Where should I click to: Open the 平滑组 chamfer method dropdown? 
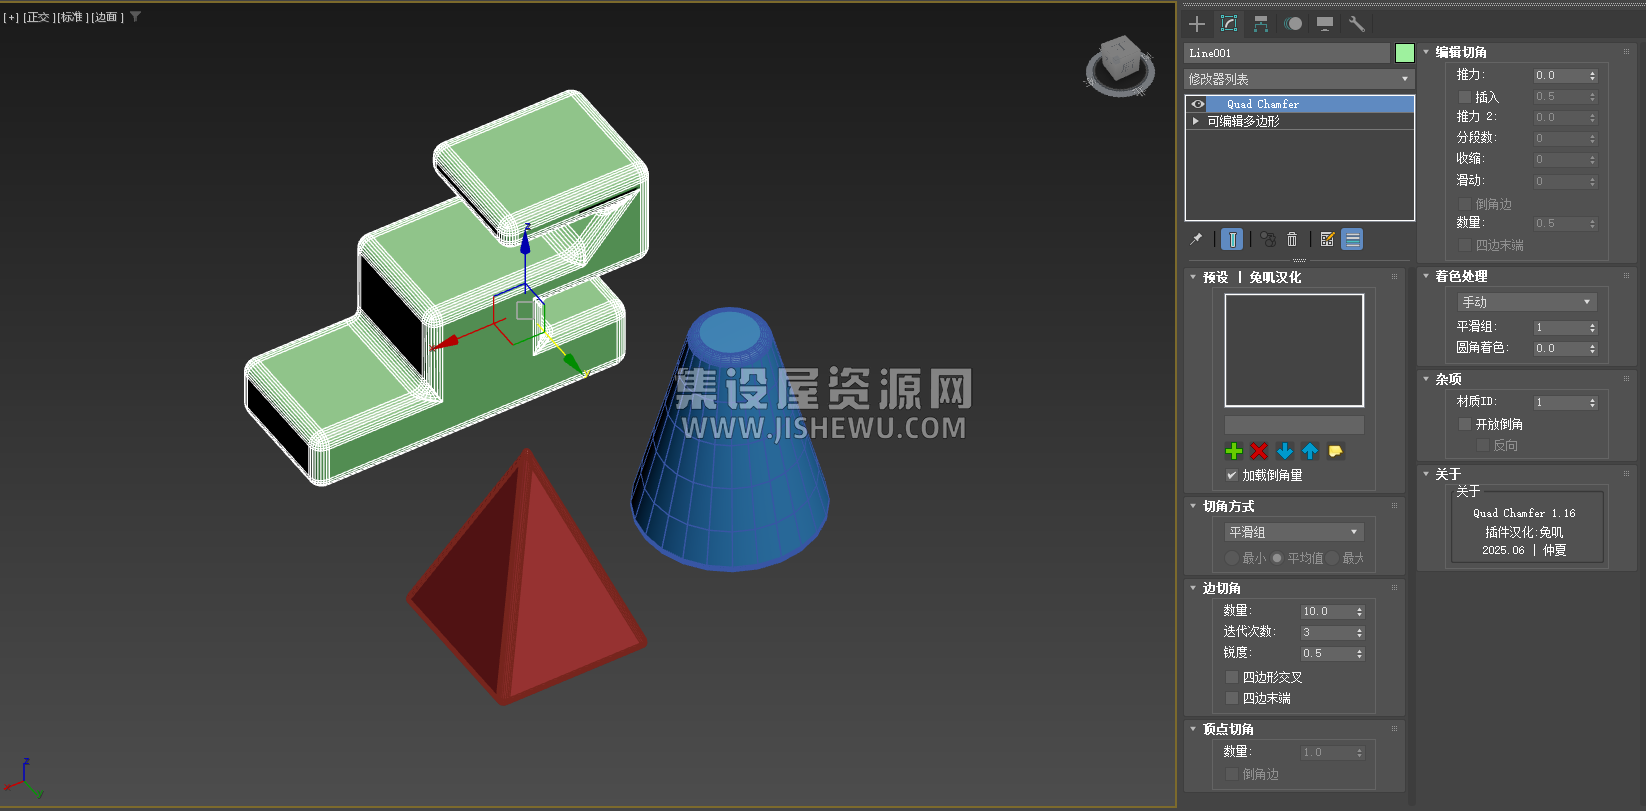point(1294,532)
